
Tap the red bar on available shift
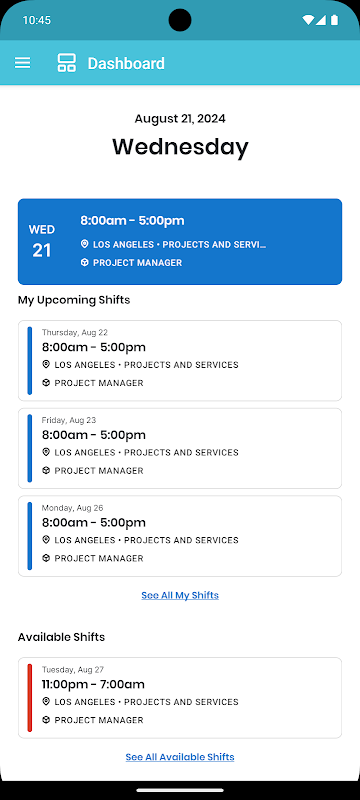[x=30, y=698]
